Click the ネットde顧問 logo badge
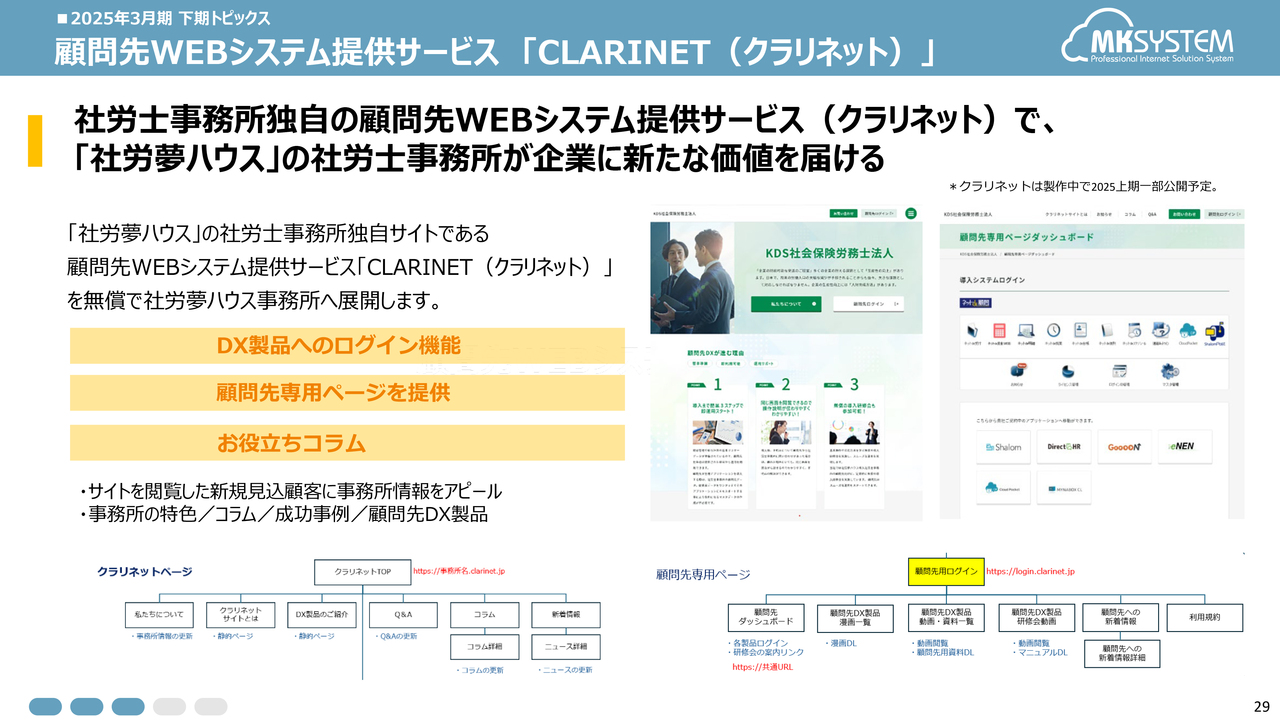The width and height of the screenshot is (1280, 720). (x=975, y=301)
